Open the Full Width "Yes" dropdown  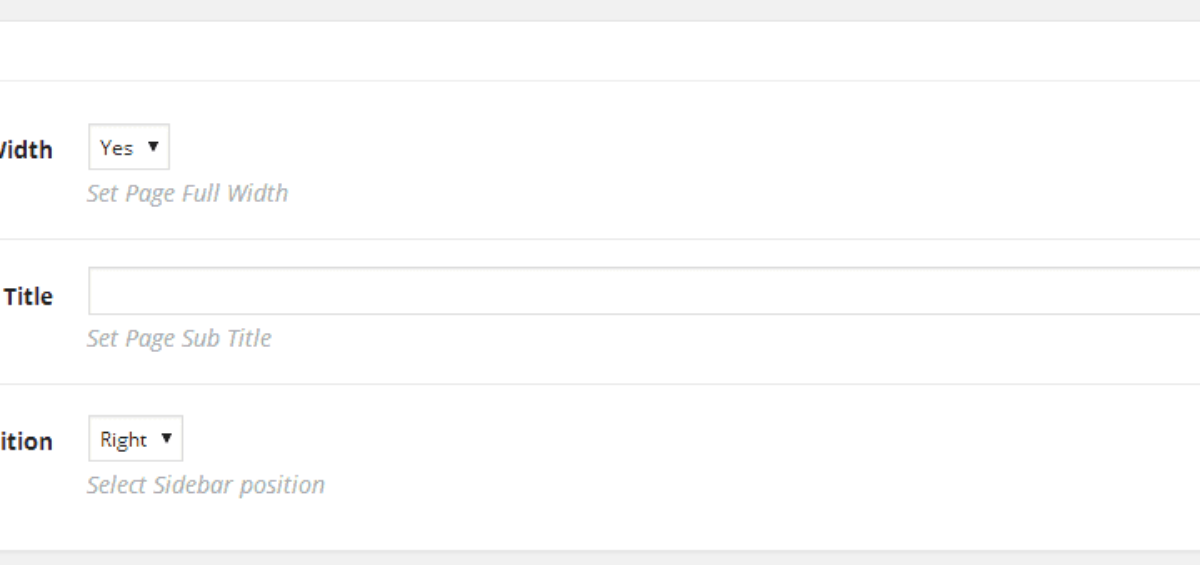[x=129, y=147]
